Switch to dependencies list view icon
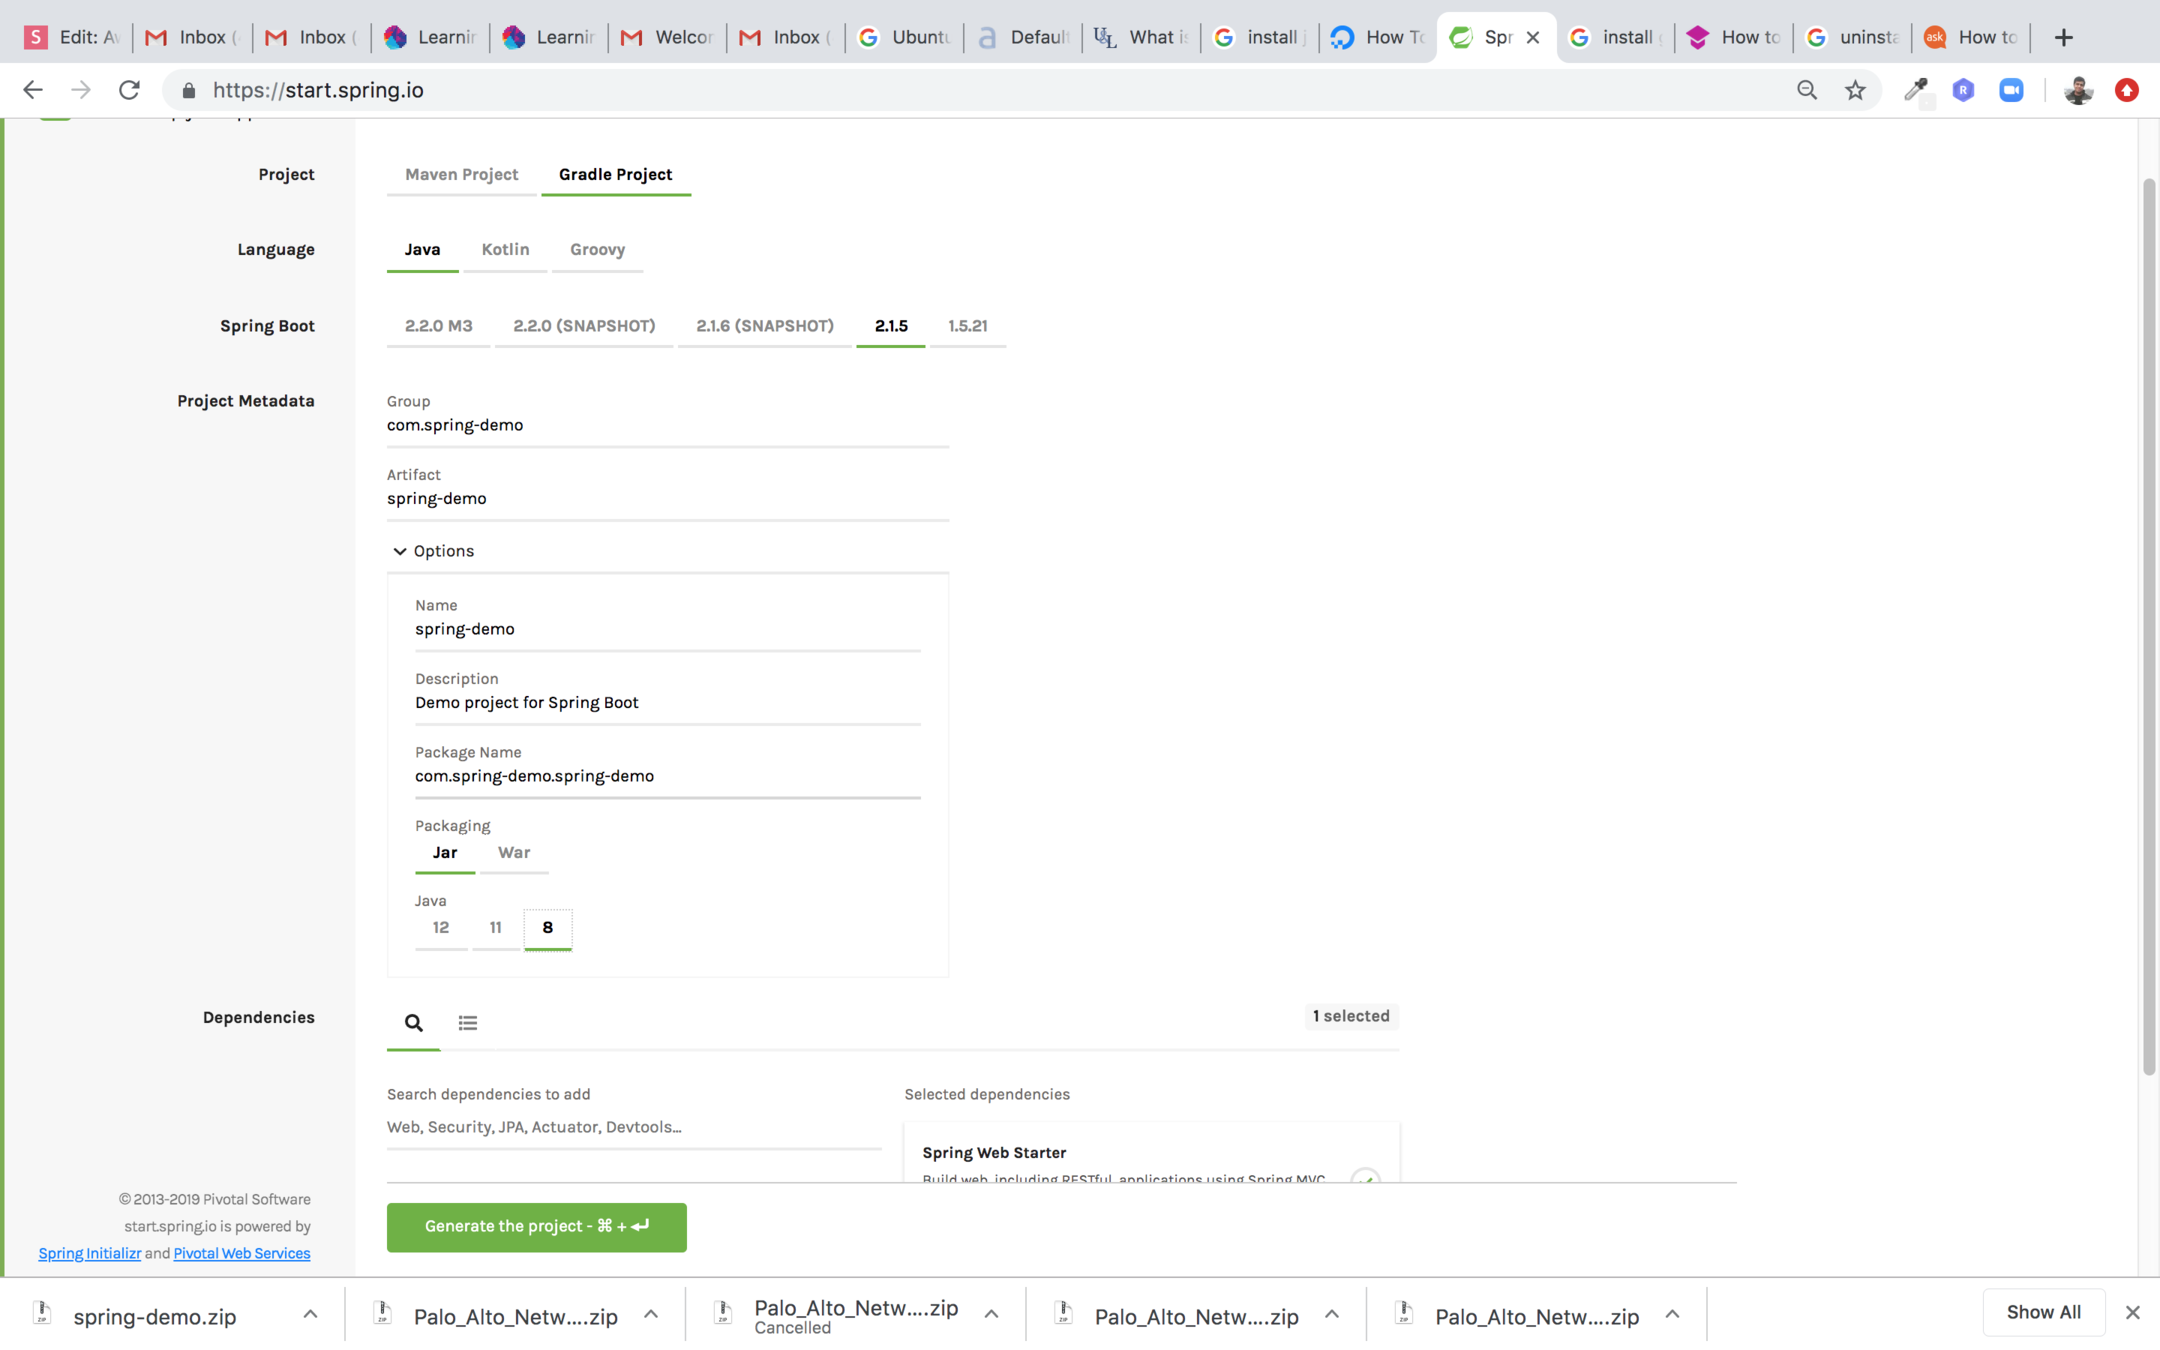 coord(467,1022)
